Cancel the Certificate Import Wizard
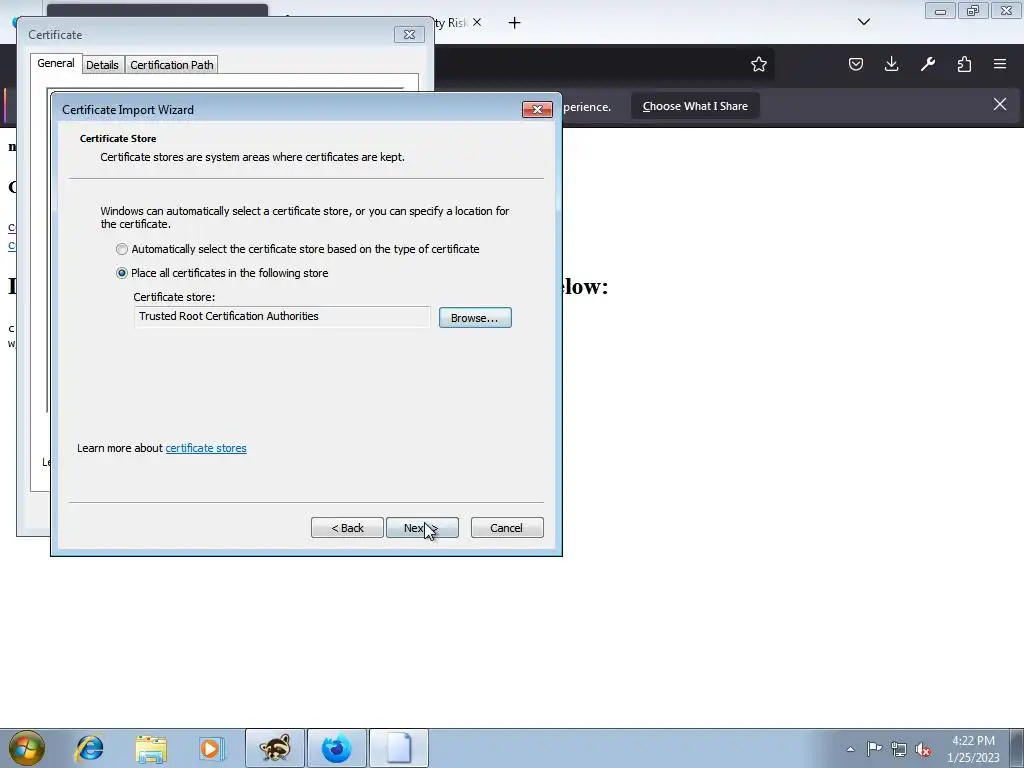The width and height of the screenshot is (1024, 768). [x=507, y=528]
